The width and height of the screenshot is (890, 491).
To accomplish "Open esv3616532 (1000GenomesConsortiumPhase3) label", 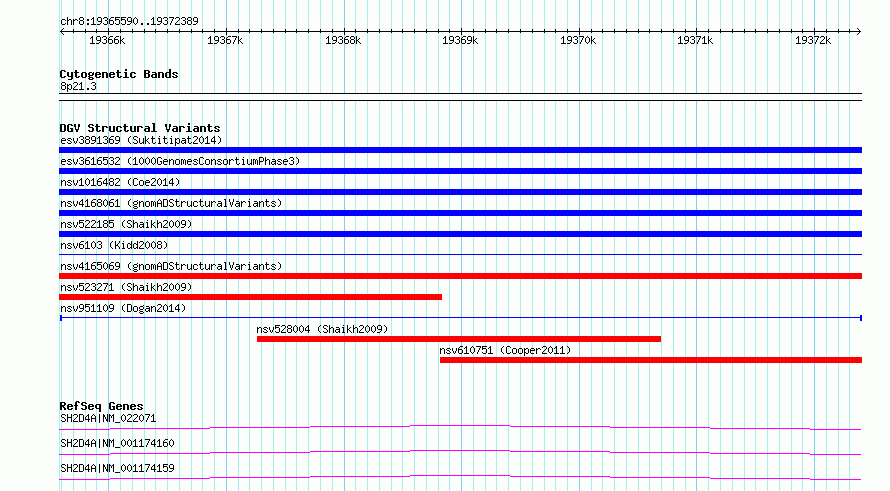I will [180, 161].
